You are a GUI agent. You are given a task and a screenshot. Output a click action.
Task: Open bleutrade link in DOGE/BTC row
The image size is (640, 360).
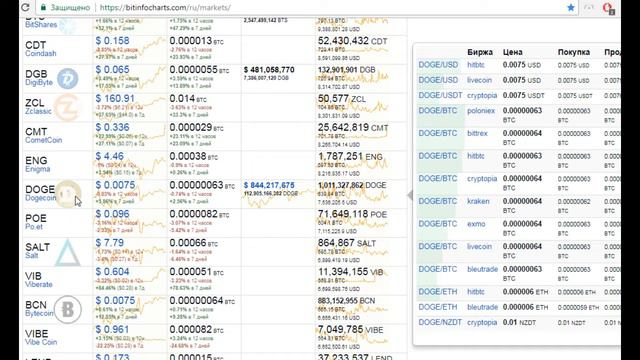(482, 269)
